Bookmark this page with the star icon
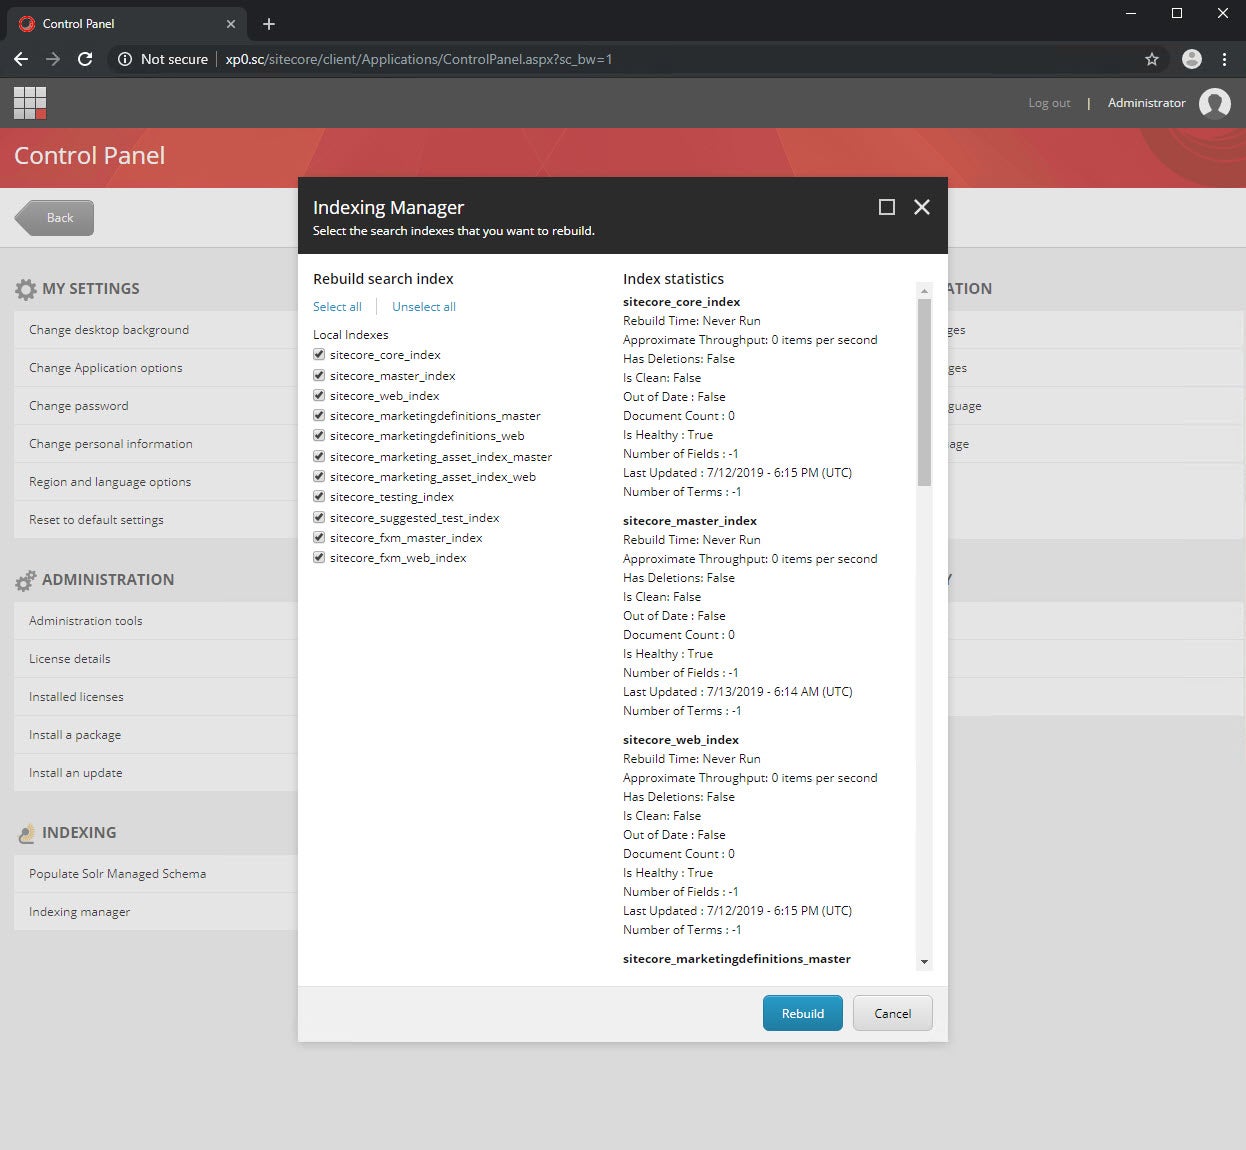 coord(1152,59)
